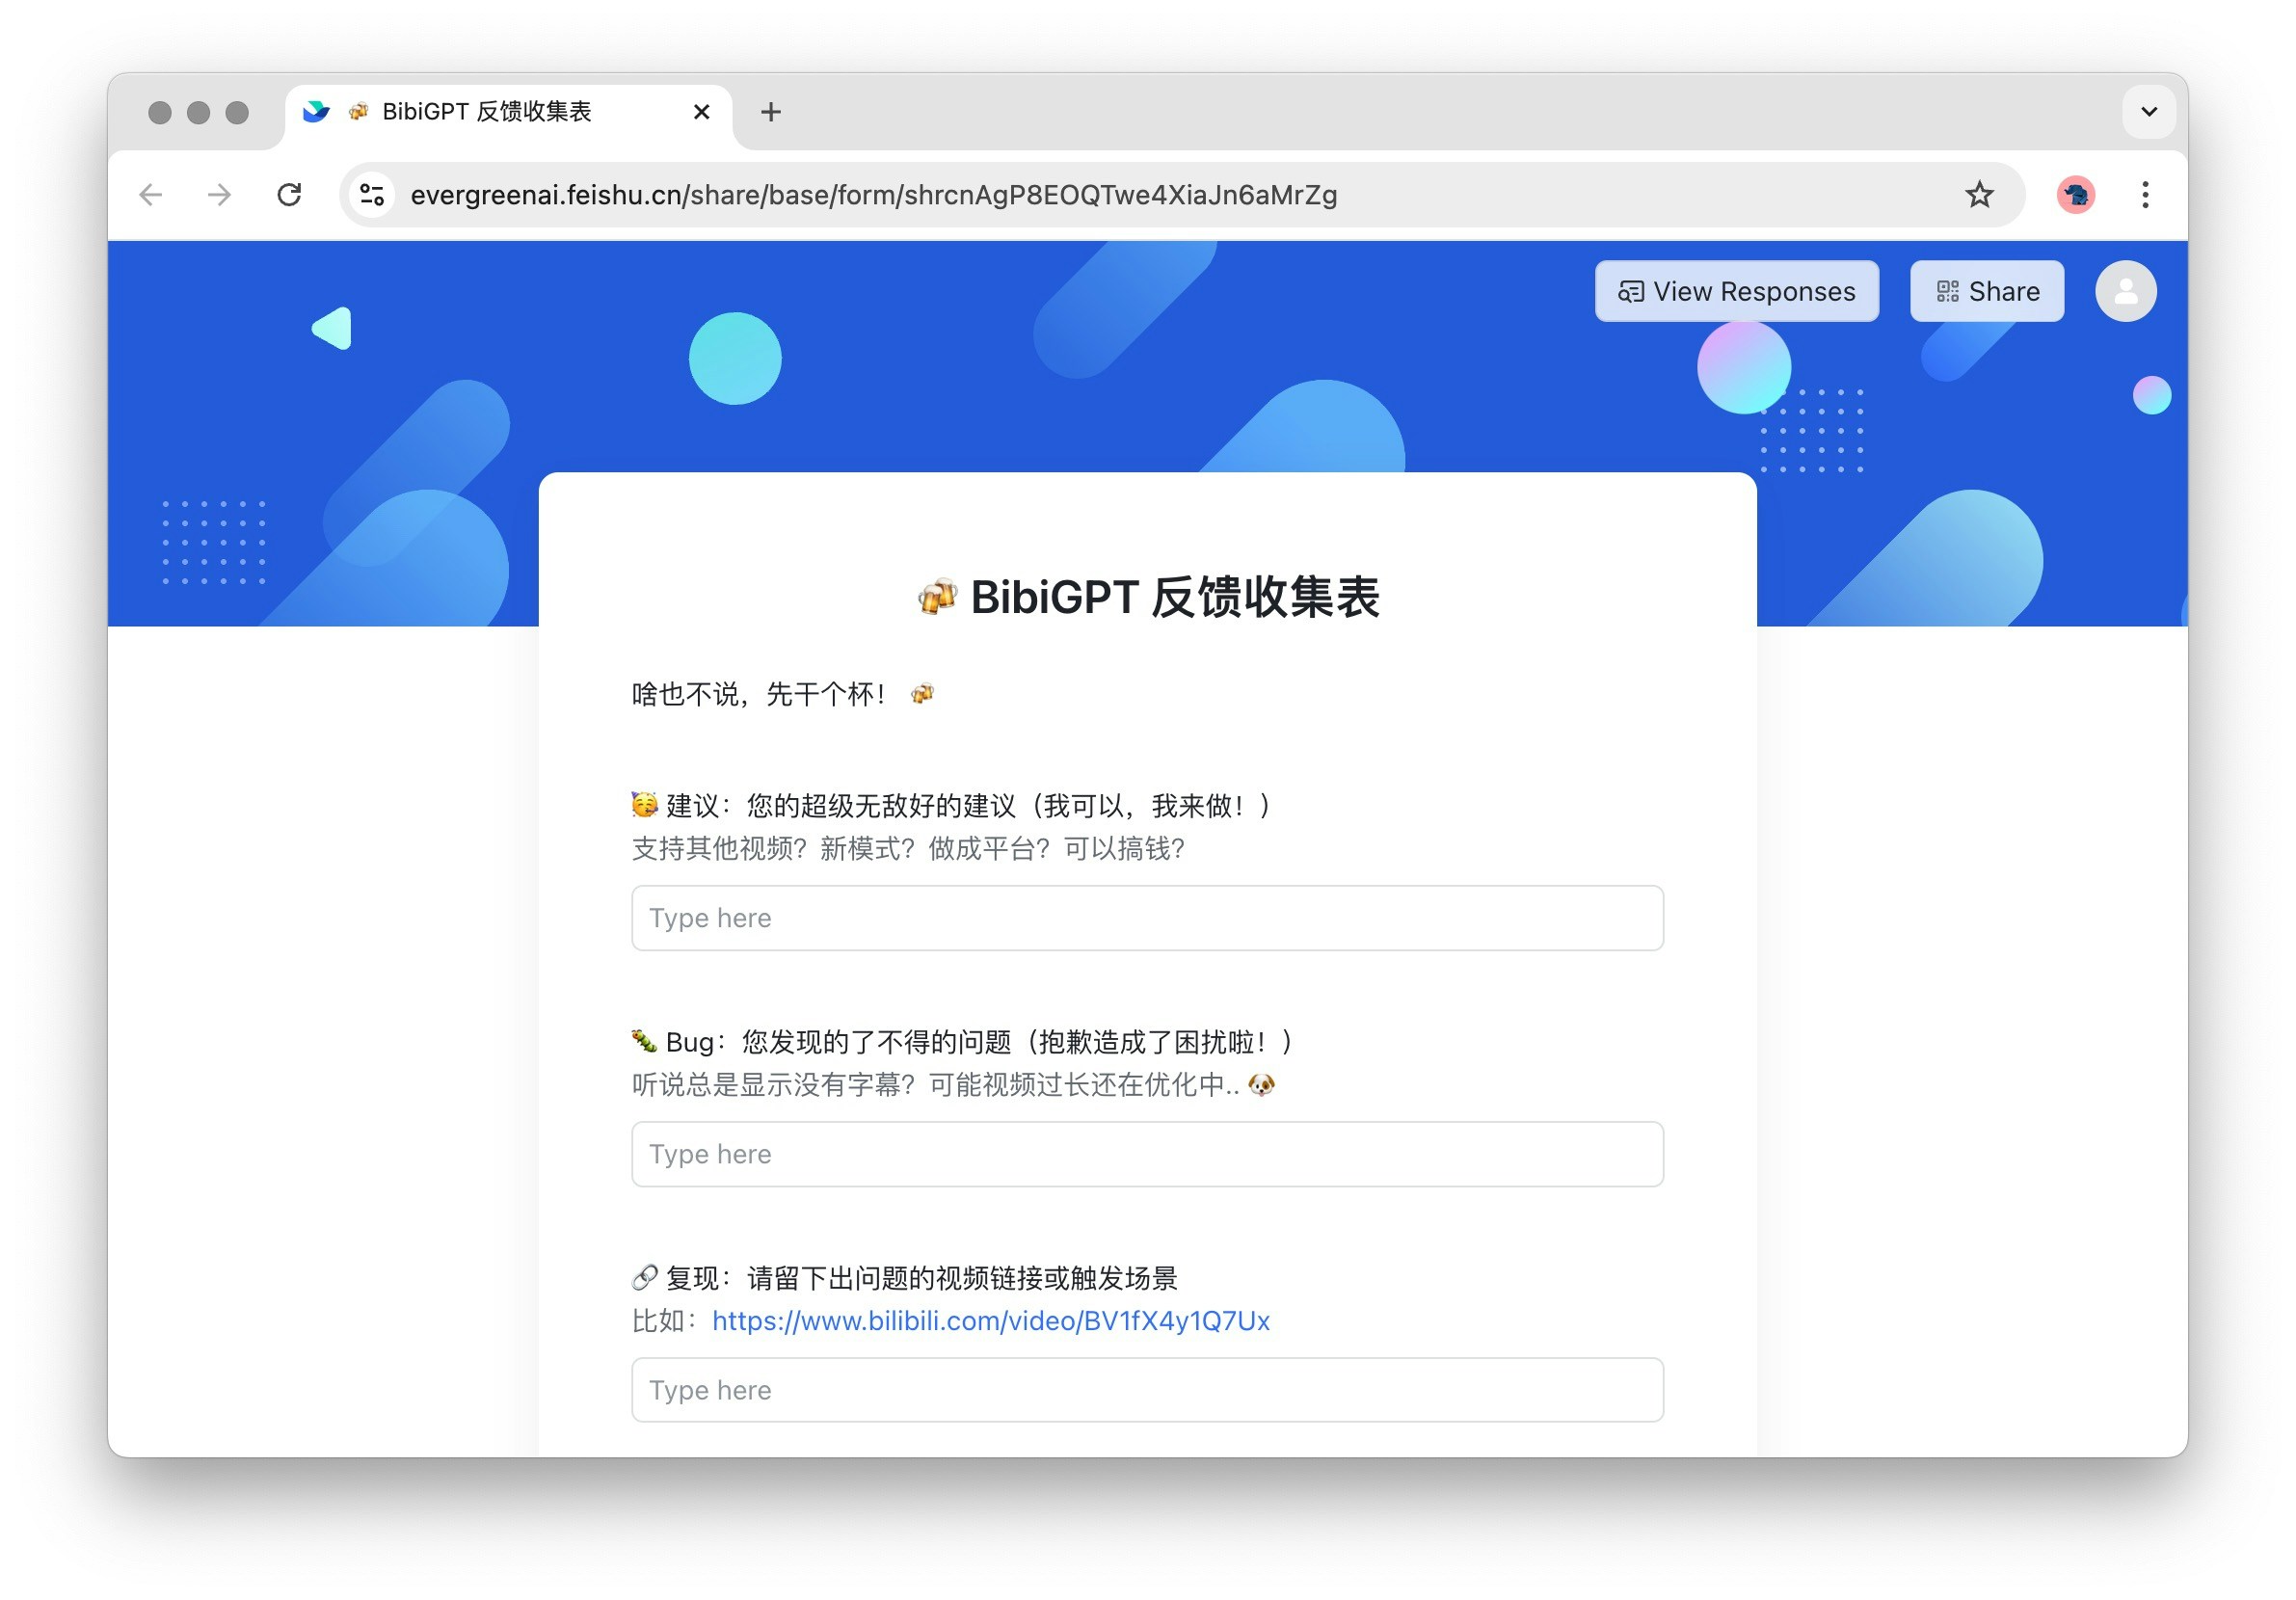Focus the 复现 reproduction link field

click(x=1147, y=1390)
